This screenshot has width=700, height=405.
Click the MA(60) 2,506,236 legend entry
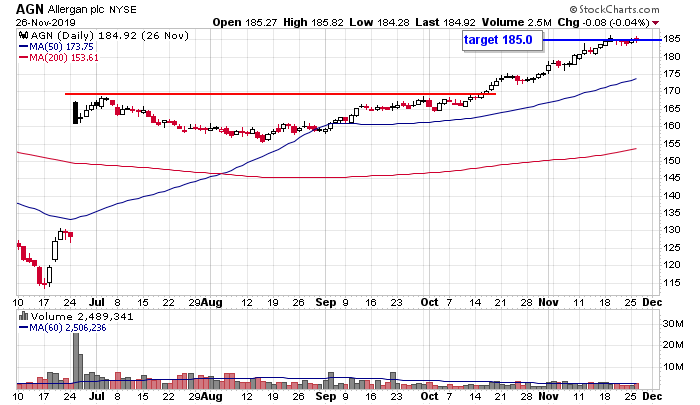[62, 328]
